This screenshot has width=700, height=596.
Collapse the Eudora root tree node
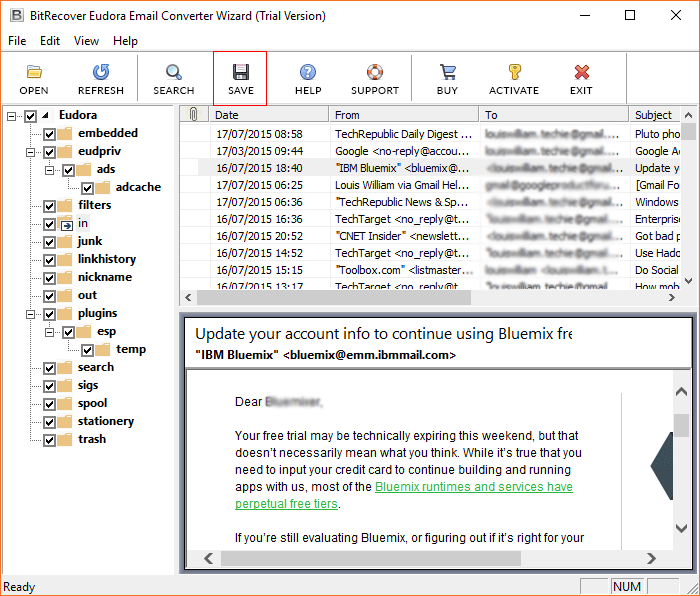coord(11,116)
